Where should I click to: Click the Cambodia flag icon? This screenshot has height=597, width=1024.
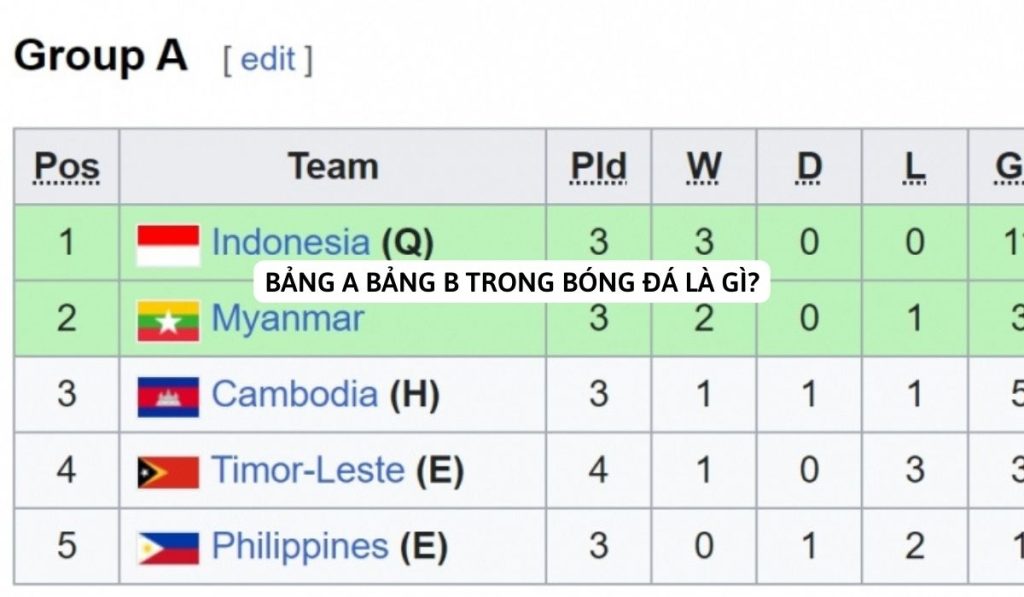168,396
